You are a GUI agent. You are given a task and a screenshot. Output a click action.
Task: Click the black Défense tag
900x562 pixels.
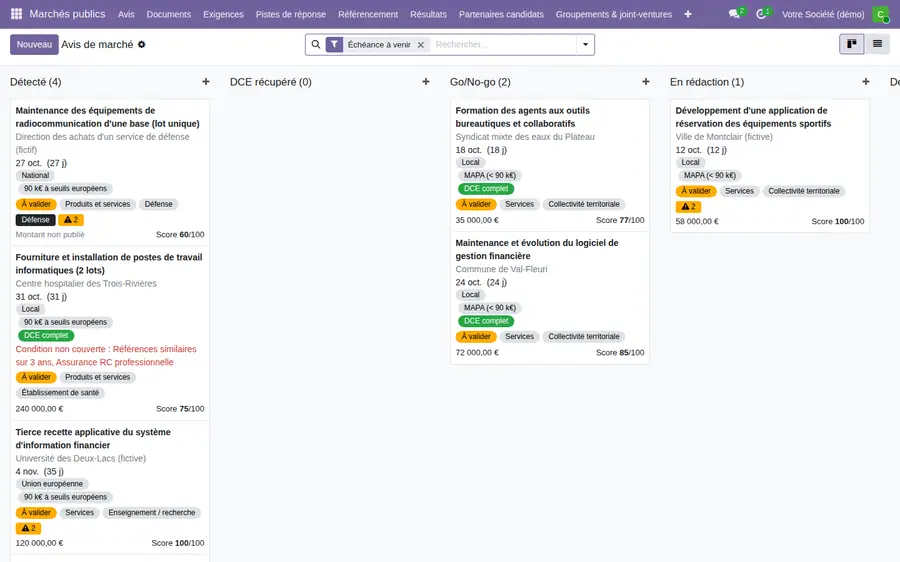[36, 220]
